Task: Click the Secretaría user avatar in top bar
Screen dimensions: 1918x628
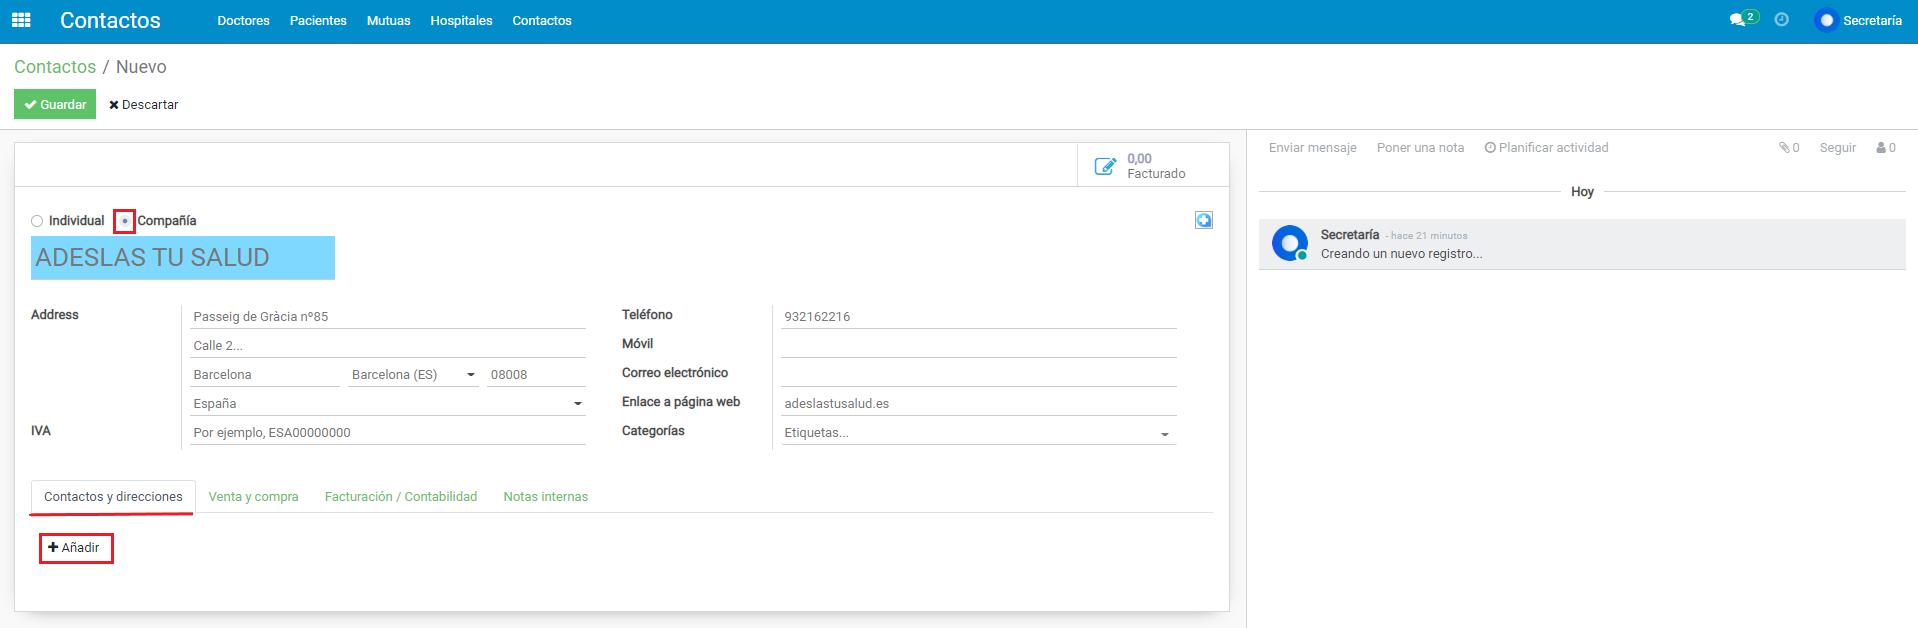Action: coord(1826,20)
